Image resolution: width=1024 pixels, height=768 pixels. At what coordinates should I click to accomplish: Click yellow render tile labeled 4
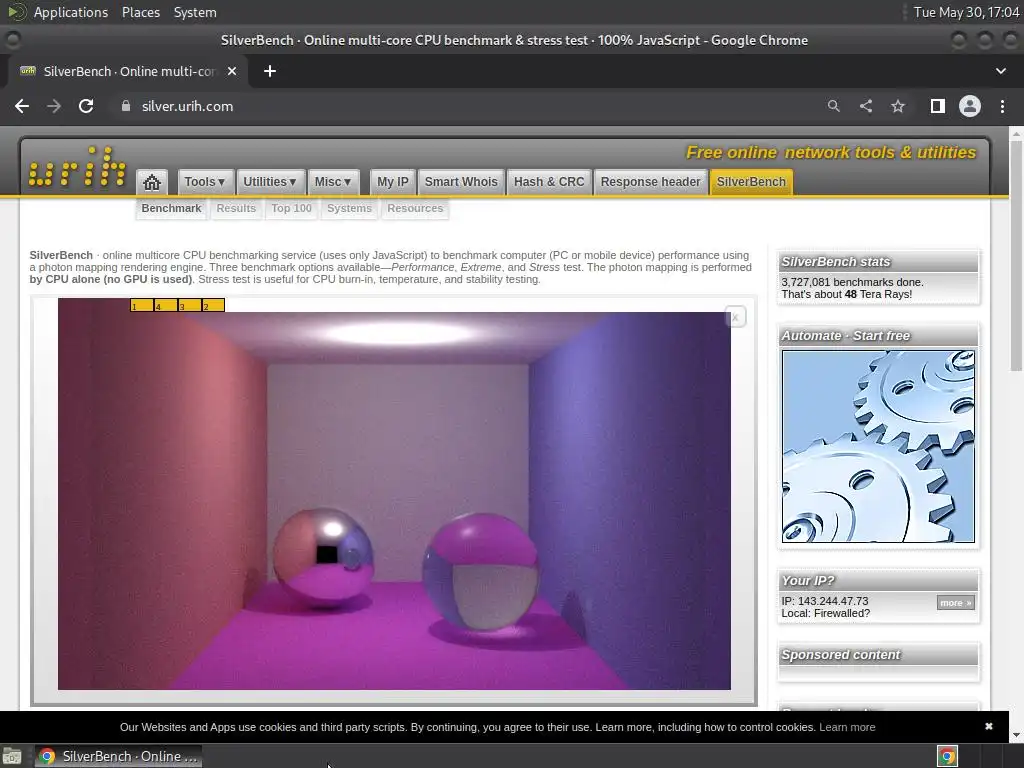click(165, 305)
